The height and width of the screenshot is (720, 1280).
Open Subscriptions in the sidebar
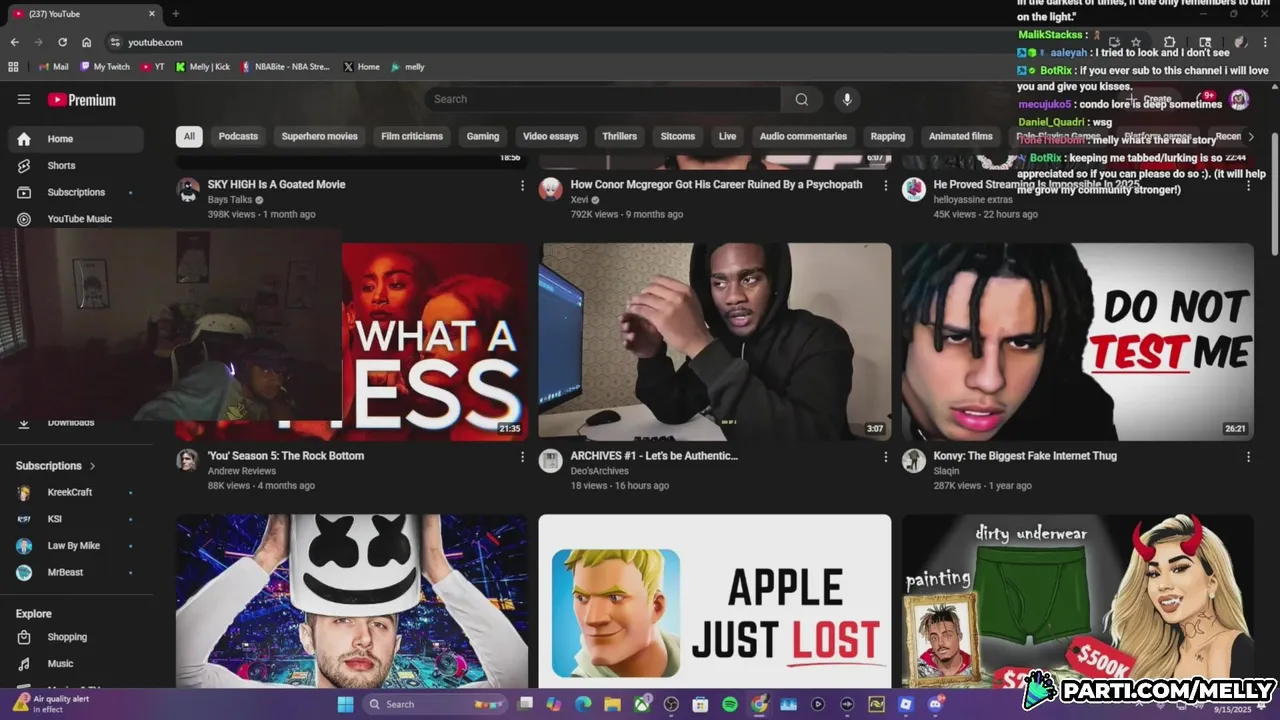click(76, 192)
